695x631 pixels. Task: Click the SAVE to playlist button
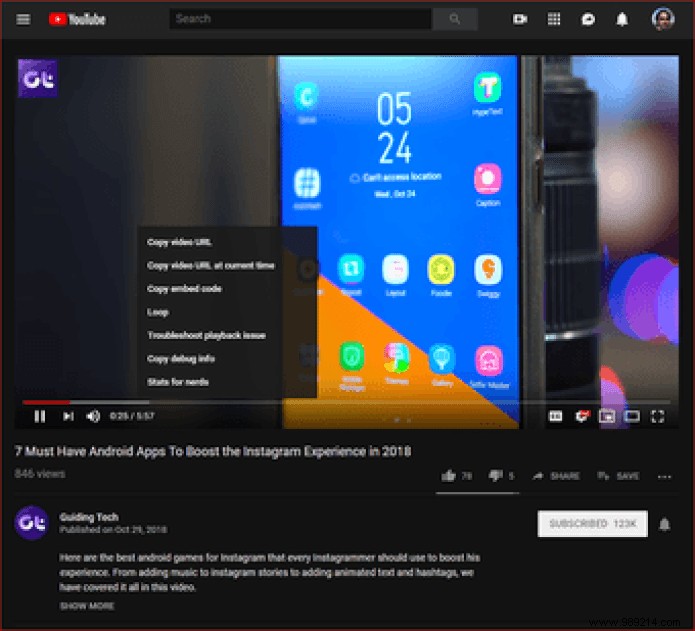[618, 476]
